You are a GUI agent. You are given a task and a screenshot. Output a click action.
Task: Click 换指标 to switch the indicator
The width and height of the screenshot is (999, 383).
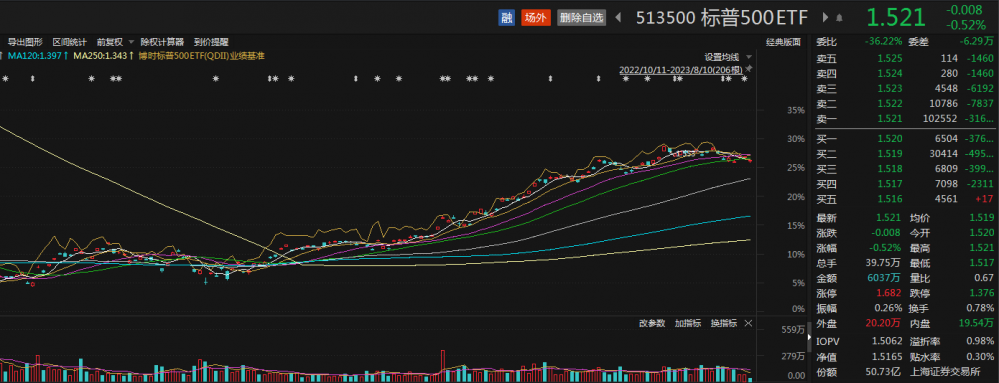point(724,323)
